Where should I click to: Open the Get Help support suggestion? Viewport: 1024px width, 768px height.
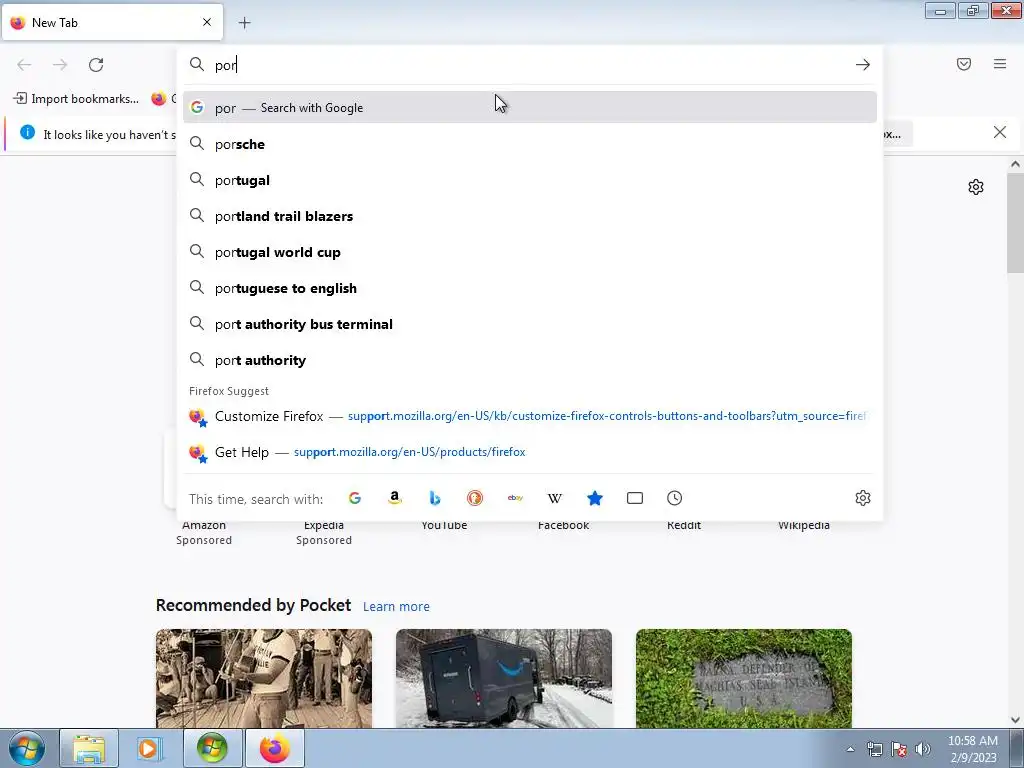530,452
